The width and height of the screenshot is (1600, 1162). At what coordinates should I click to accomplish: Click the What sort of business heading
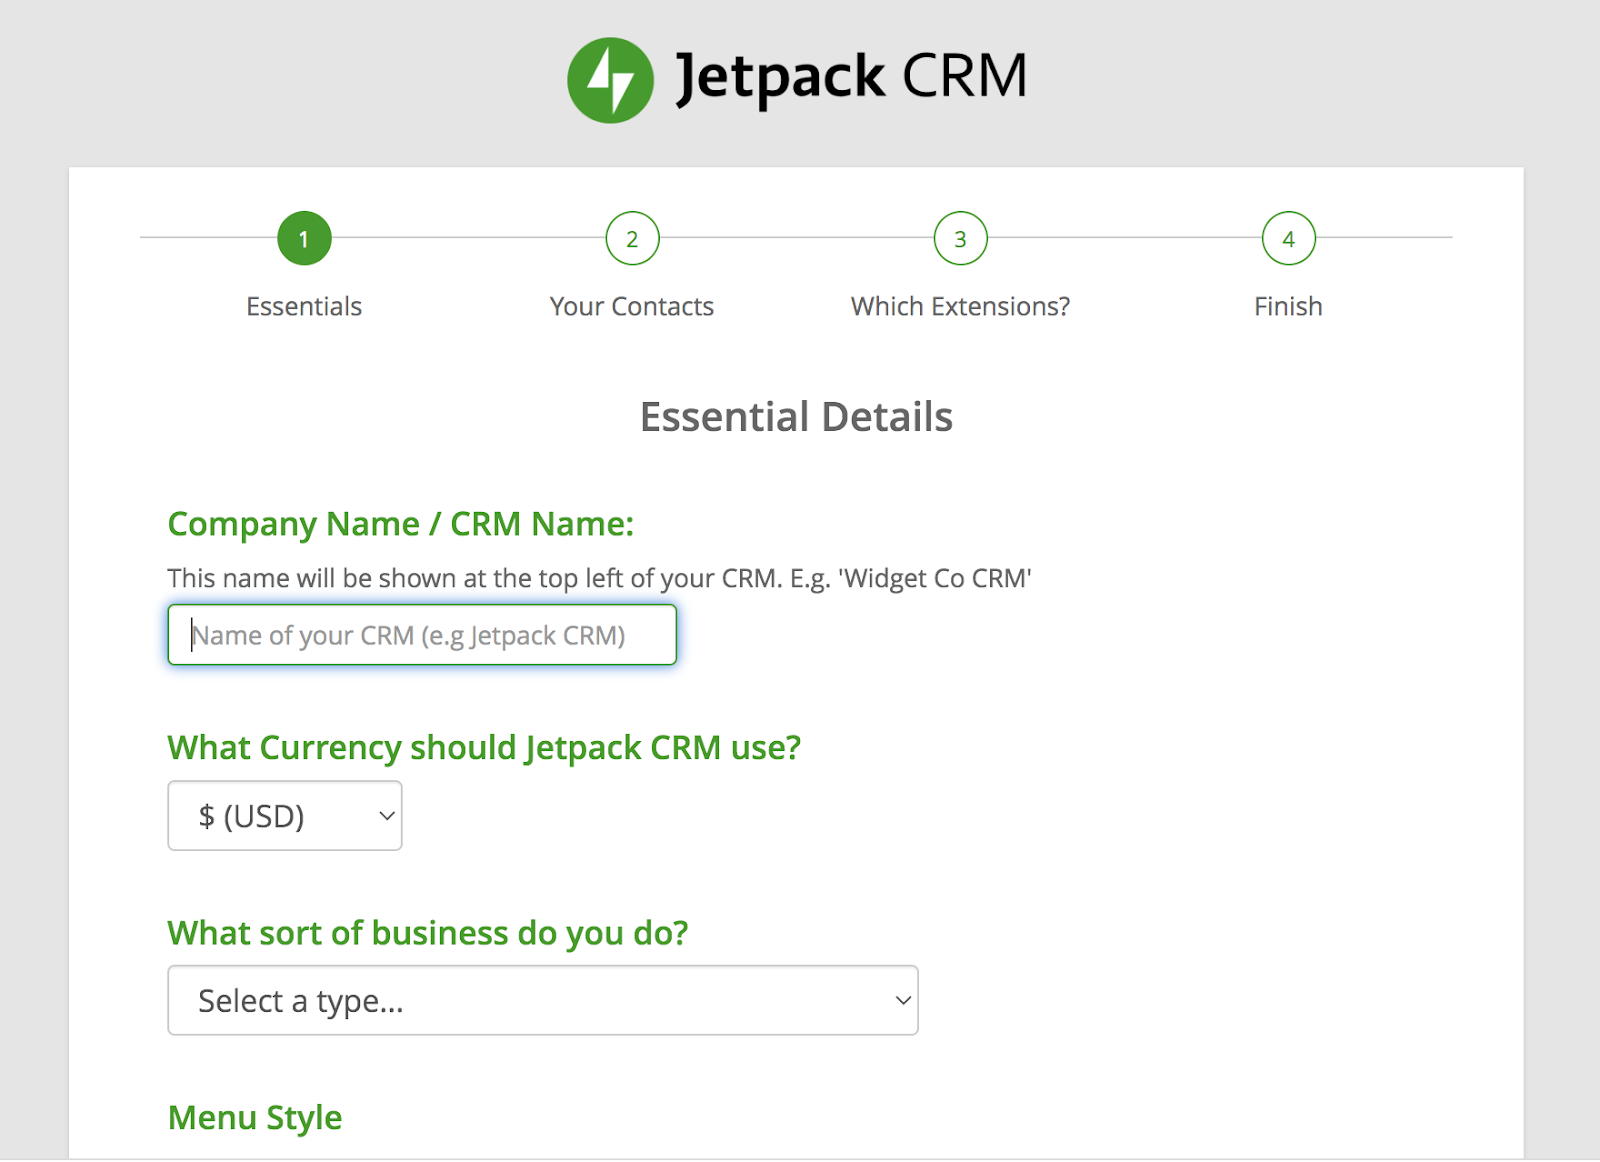428,933
